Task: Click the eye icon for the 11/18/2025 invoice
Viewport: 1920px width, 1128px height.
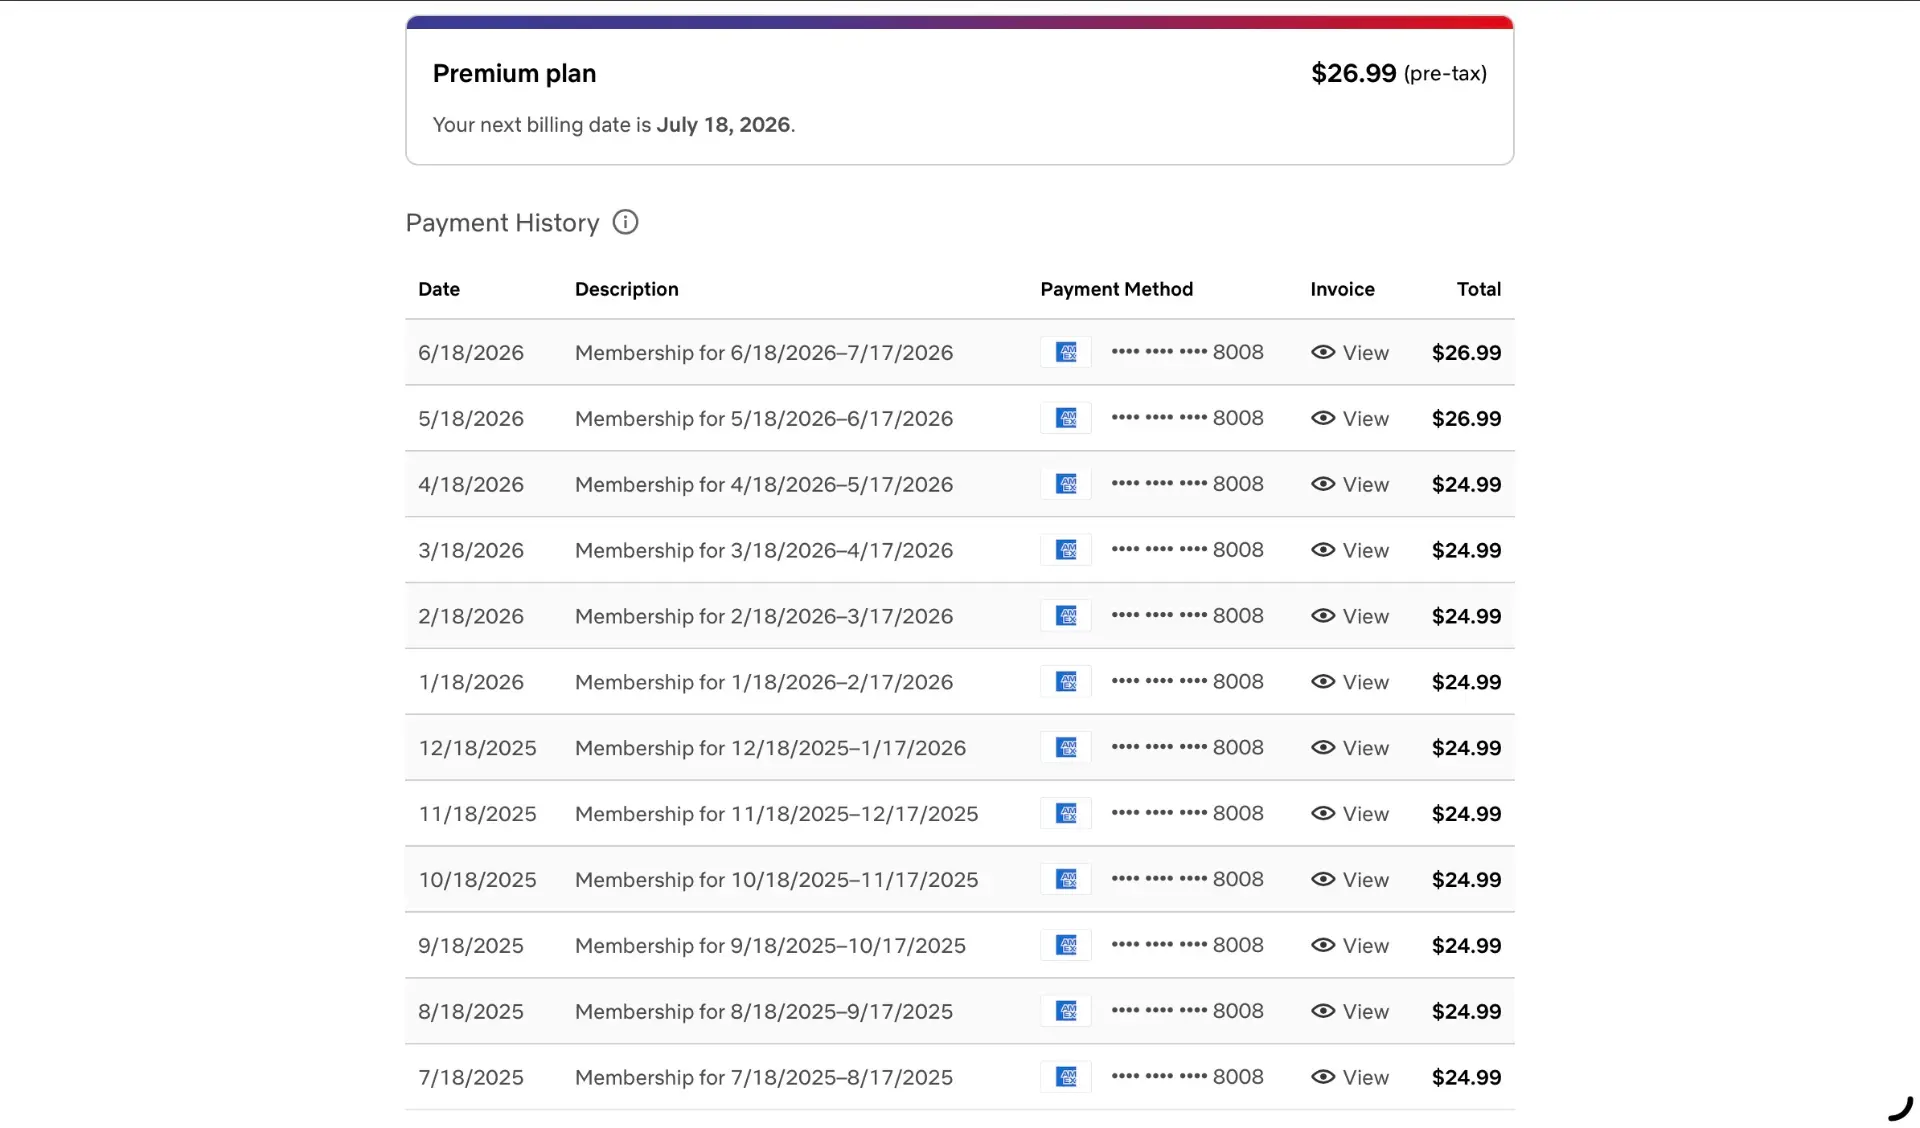Action: pyautogui.click(x=1323, y=813)
